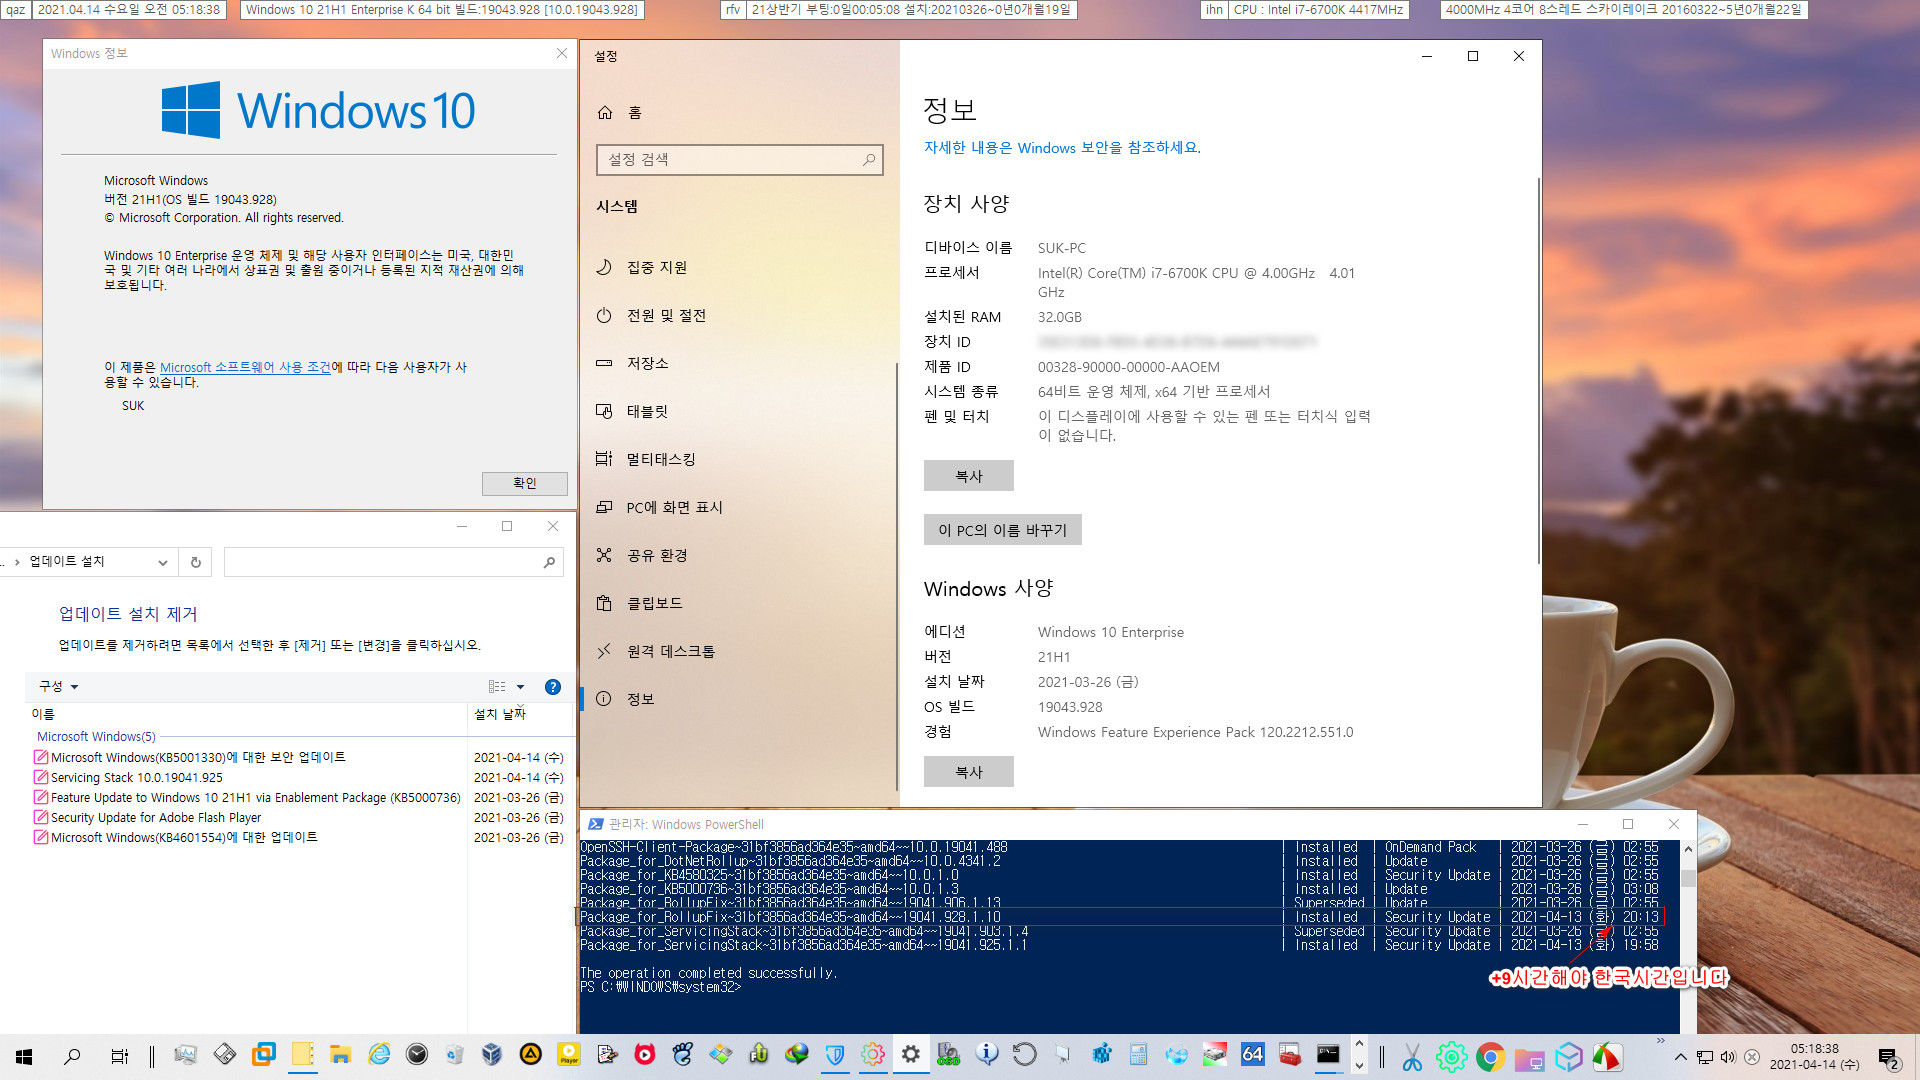Open the clock application taskbar icon

tap(417, 1054)
